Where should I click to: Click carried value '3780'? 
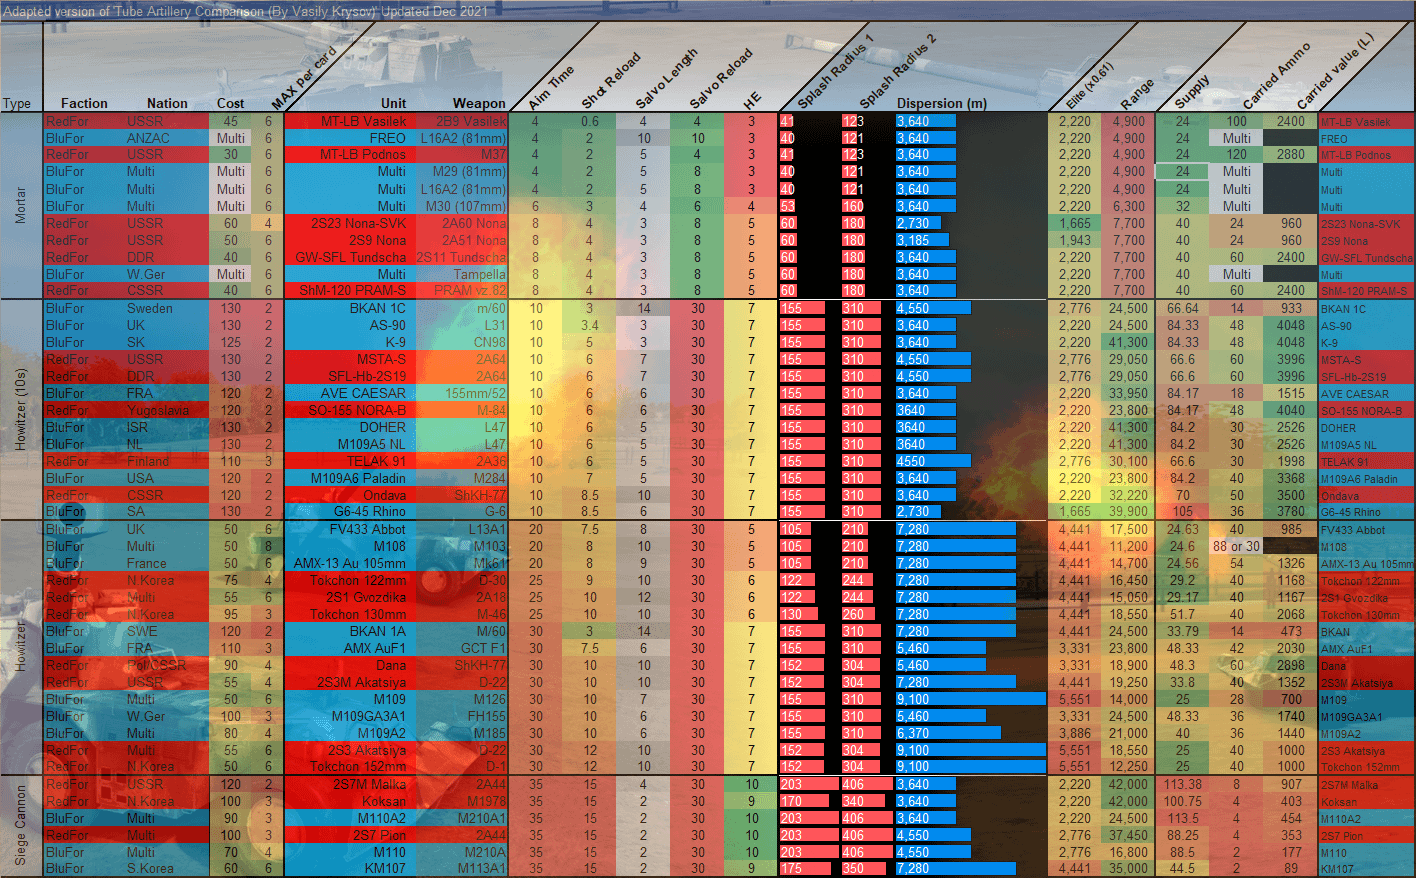pyautogui.click(x=1290, y=512)
